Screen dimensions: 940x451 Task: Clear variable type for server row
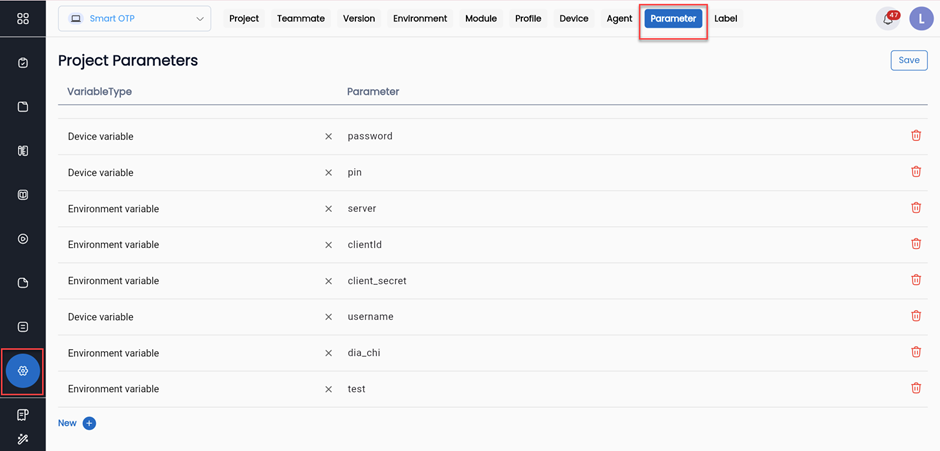coord(328,209)
